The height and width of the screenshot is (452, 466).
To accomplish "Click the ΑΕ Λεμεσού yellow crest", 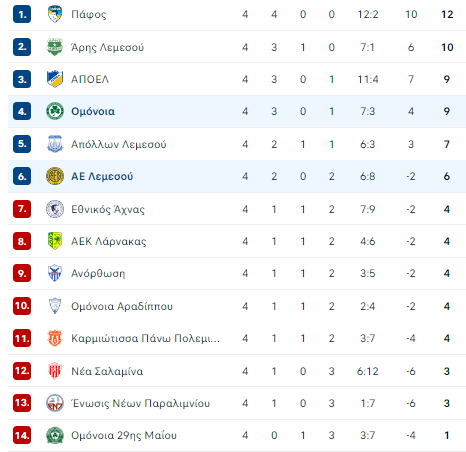I will pos(55,176).
